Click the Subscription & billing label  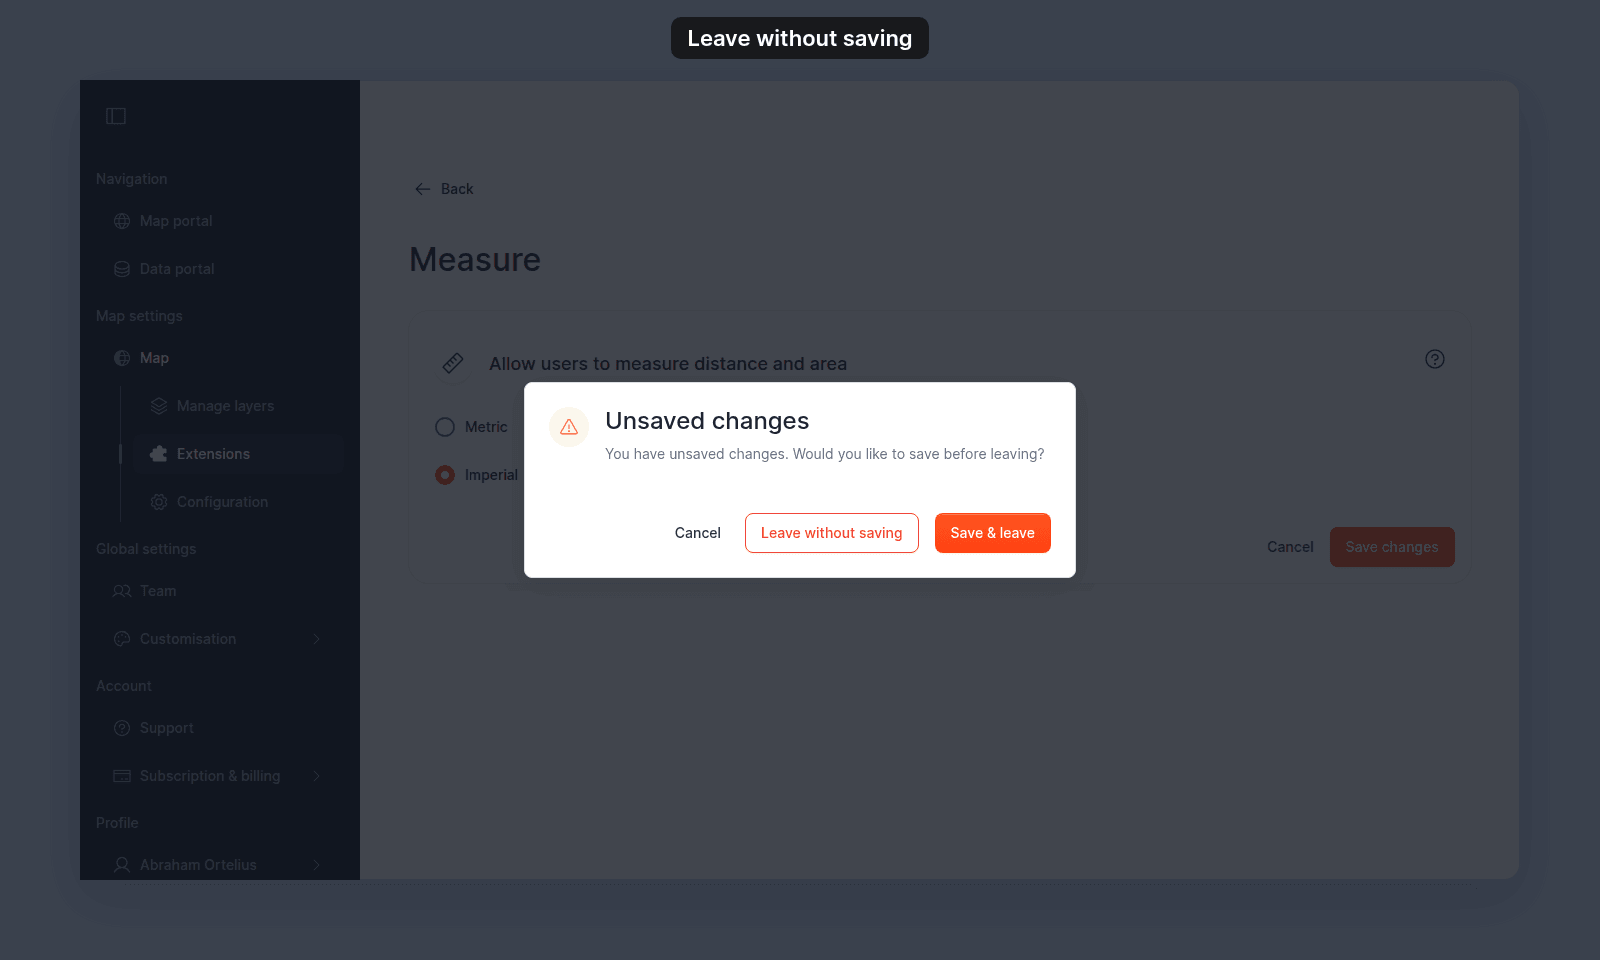tap(210, 776)
